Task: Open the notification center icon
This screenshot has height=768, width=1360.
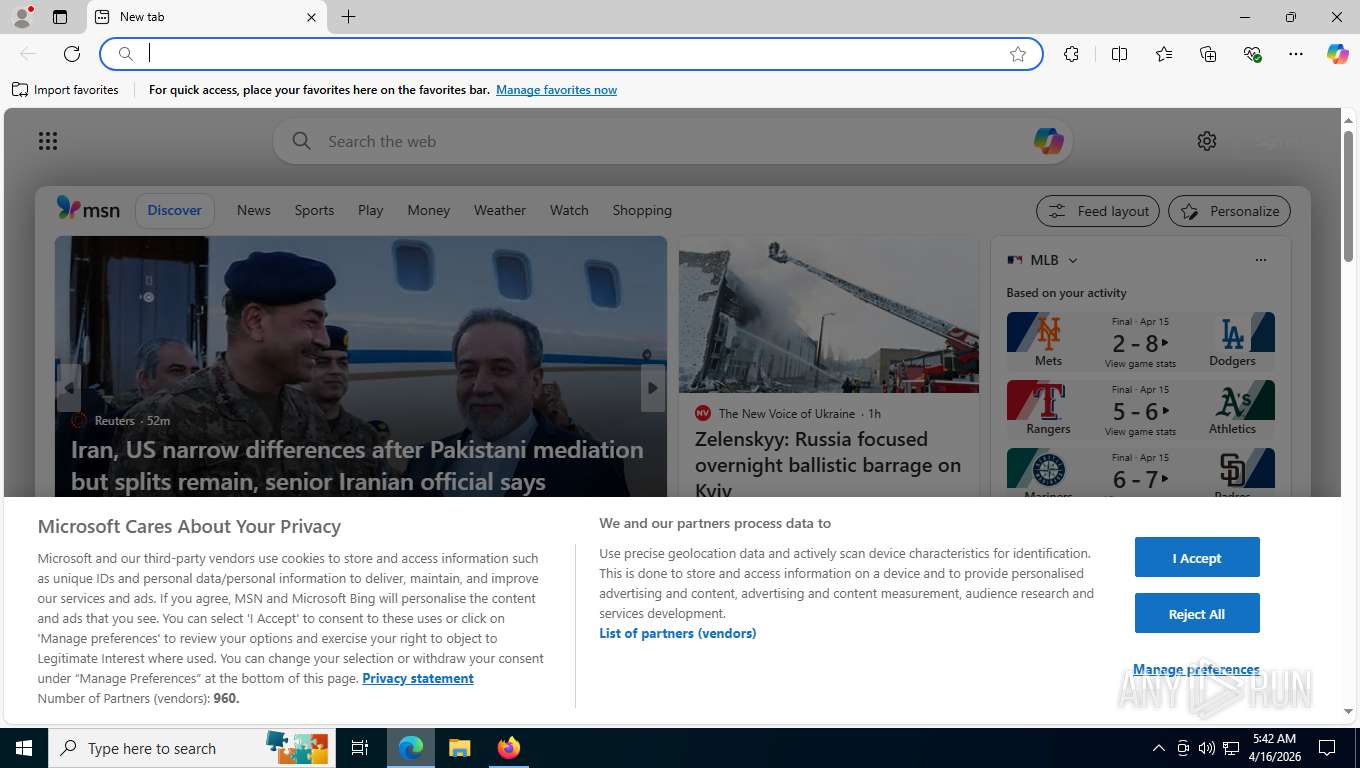Action: pos(1327,748)
